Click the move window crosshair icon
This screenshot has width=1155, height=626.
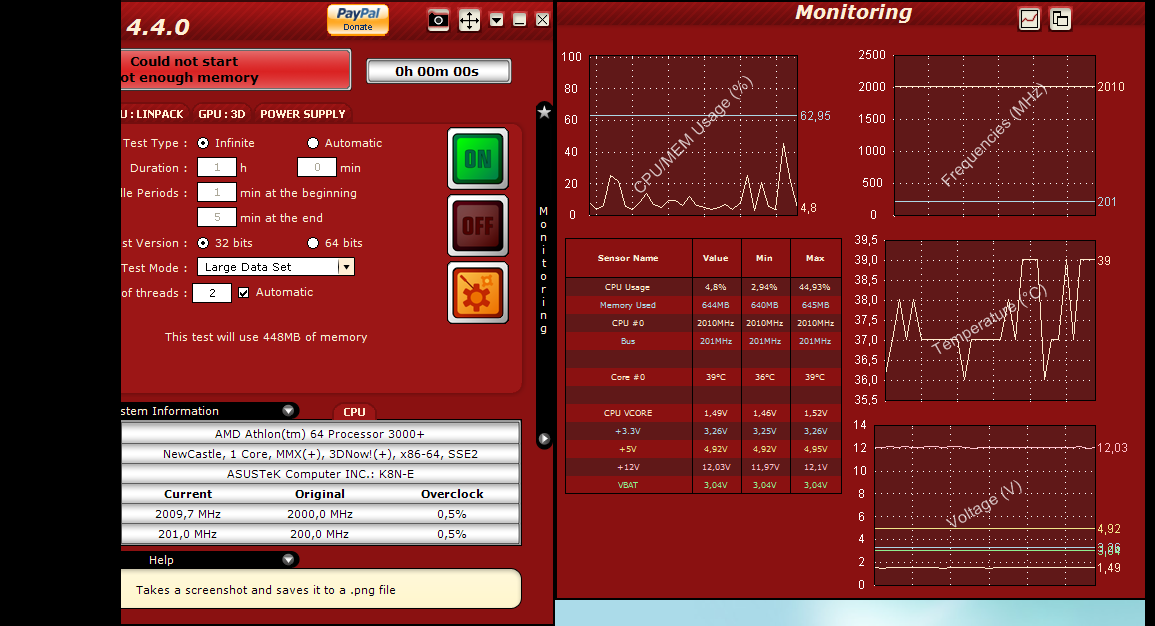tap(469, 20)
